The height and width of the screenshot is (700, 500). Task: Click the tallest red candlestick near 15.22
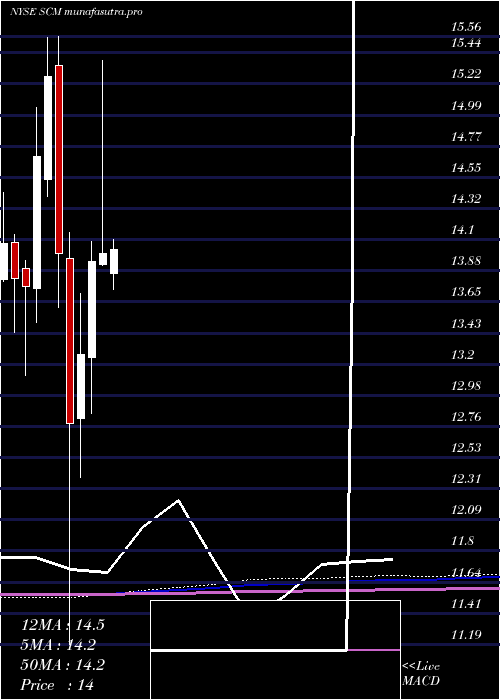(58, 159)
